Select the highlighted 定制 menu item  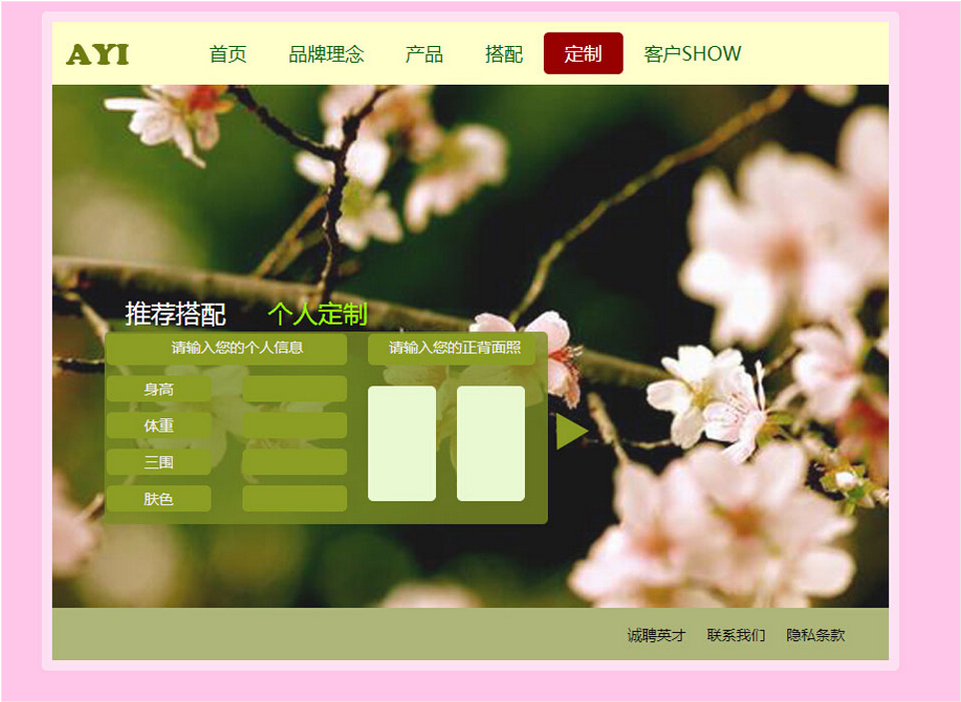583,54
